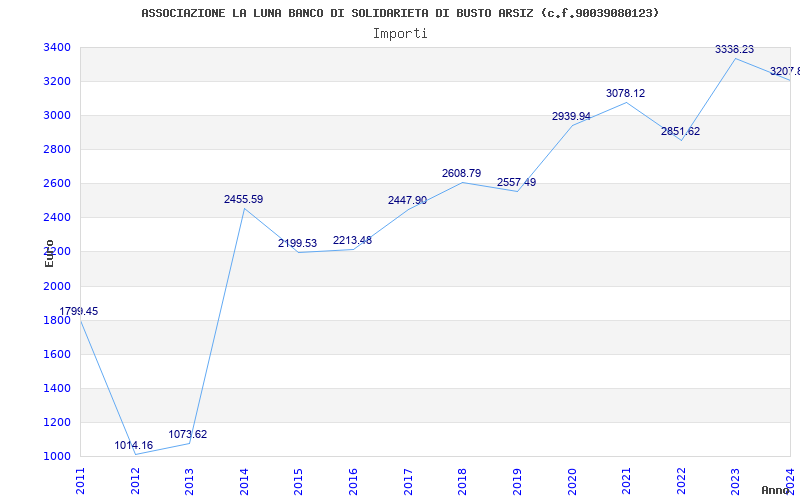
Task: Click the x-axis year 2020
Action: [x=571, y=481]
